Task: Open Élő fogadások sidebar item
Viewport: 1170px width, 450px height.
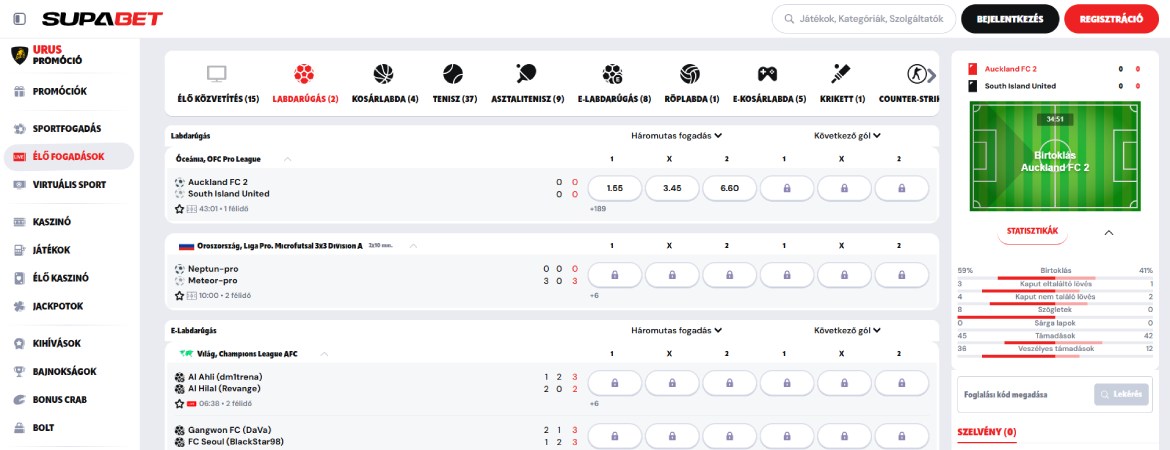Action: (x=69, y=157)
